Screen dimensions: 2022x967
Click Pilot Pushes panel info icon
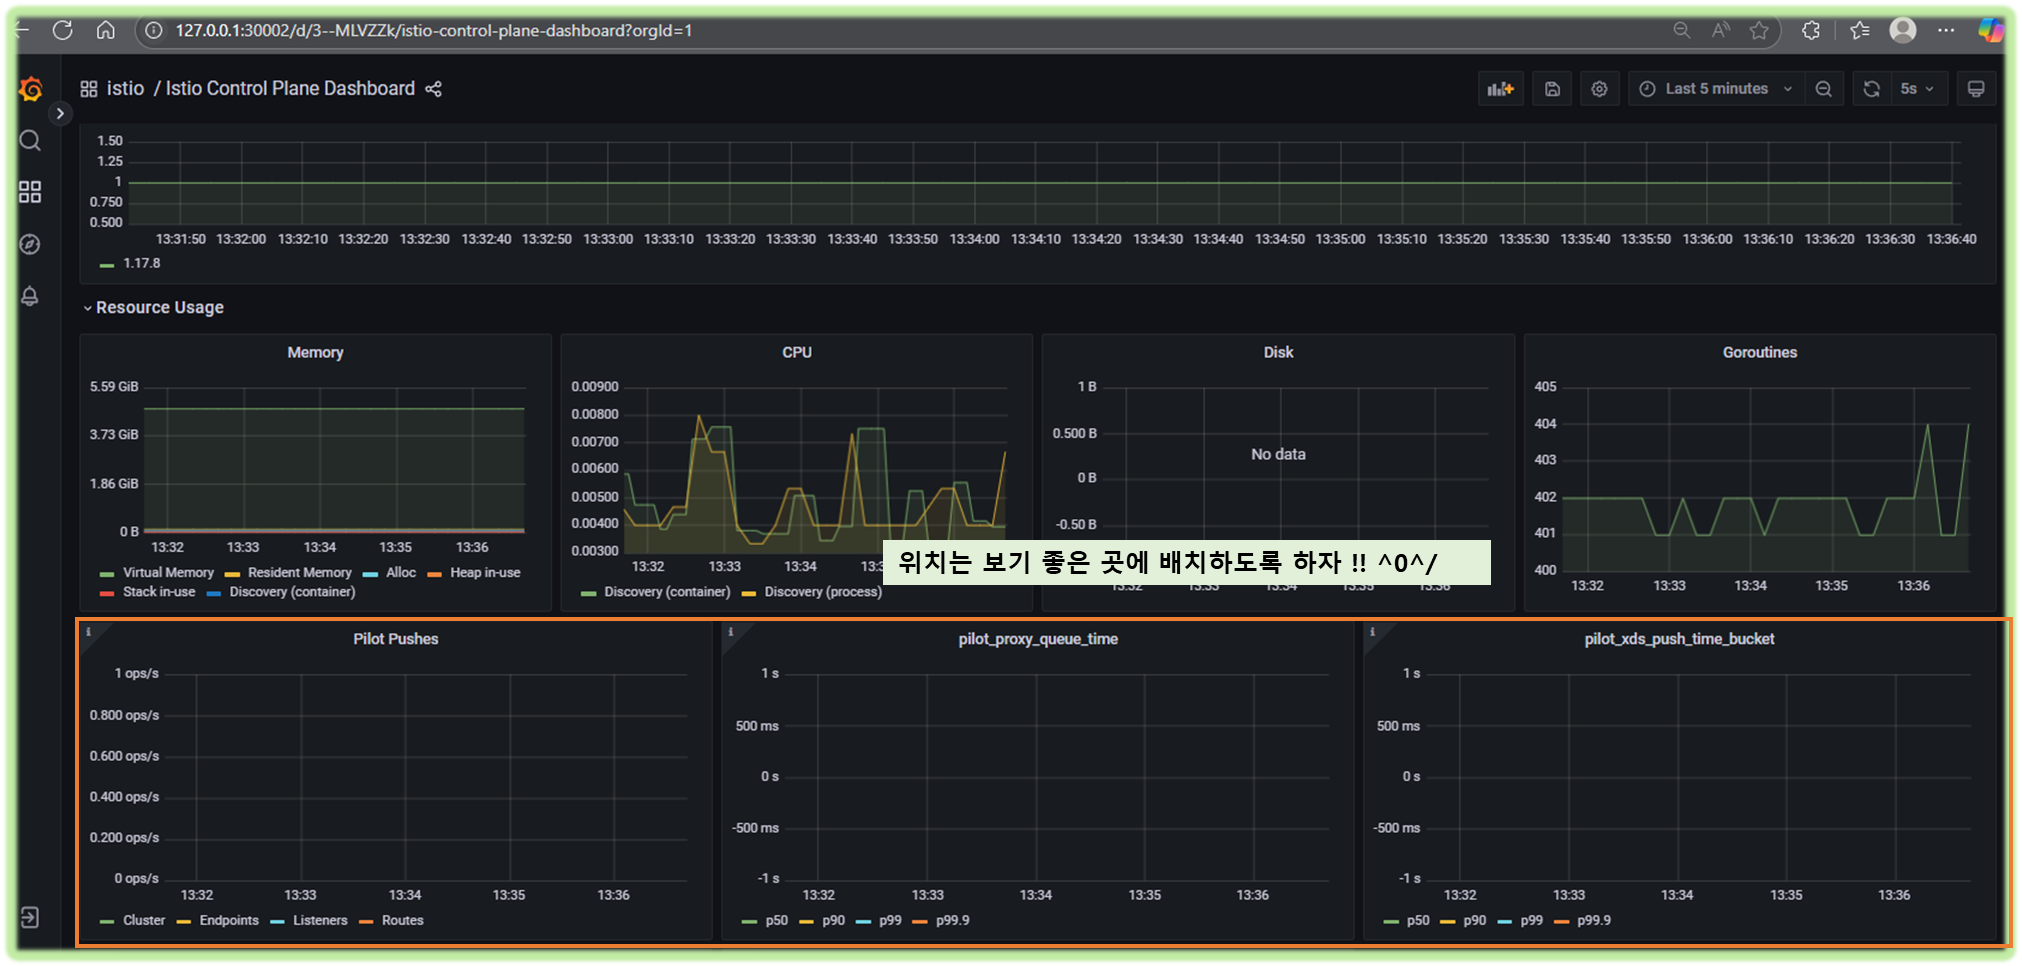coord(89,632)
